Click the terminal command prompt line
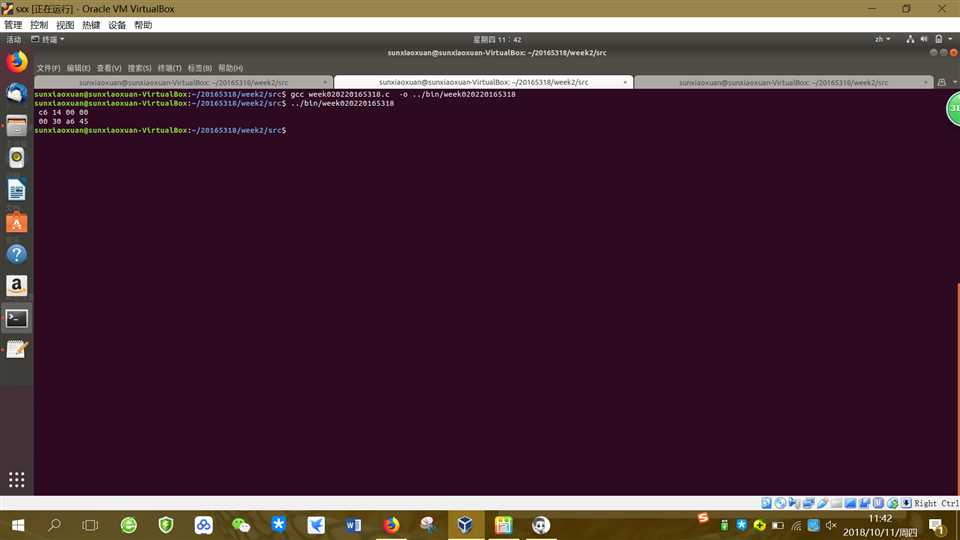Viewport: 960px width, 540px height. point(160,130)
